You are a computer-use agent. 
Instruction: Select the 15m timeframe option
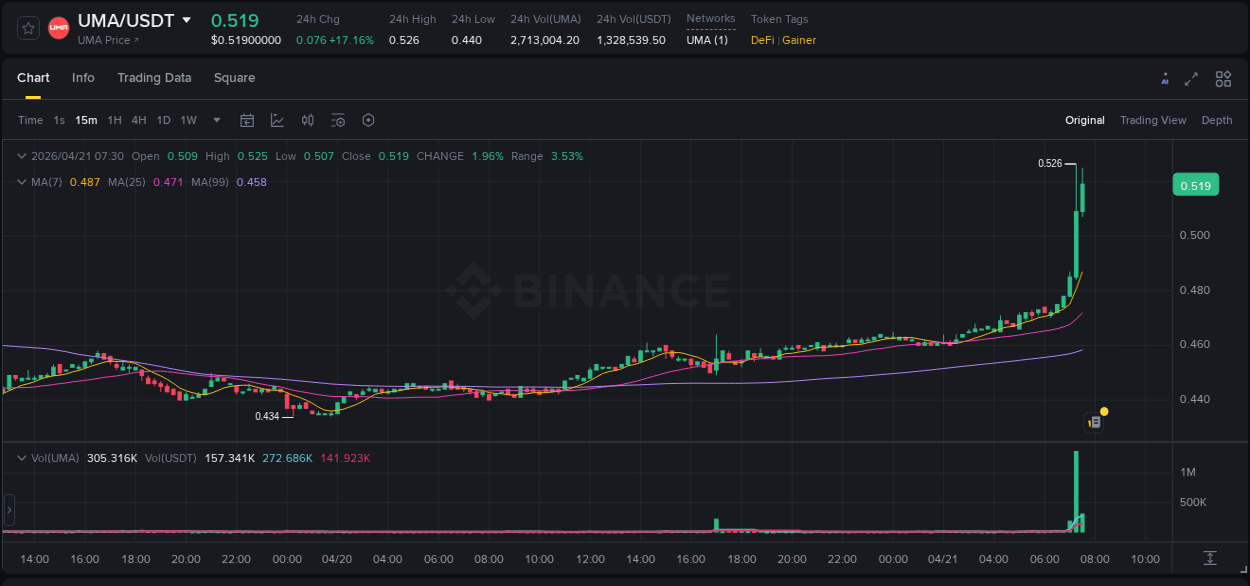pyautogui.click(x=86, y=120)
